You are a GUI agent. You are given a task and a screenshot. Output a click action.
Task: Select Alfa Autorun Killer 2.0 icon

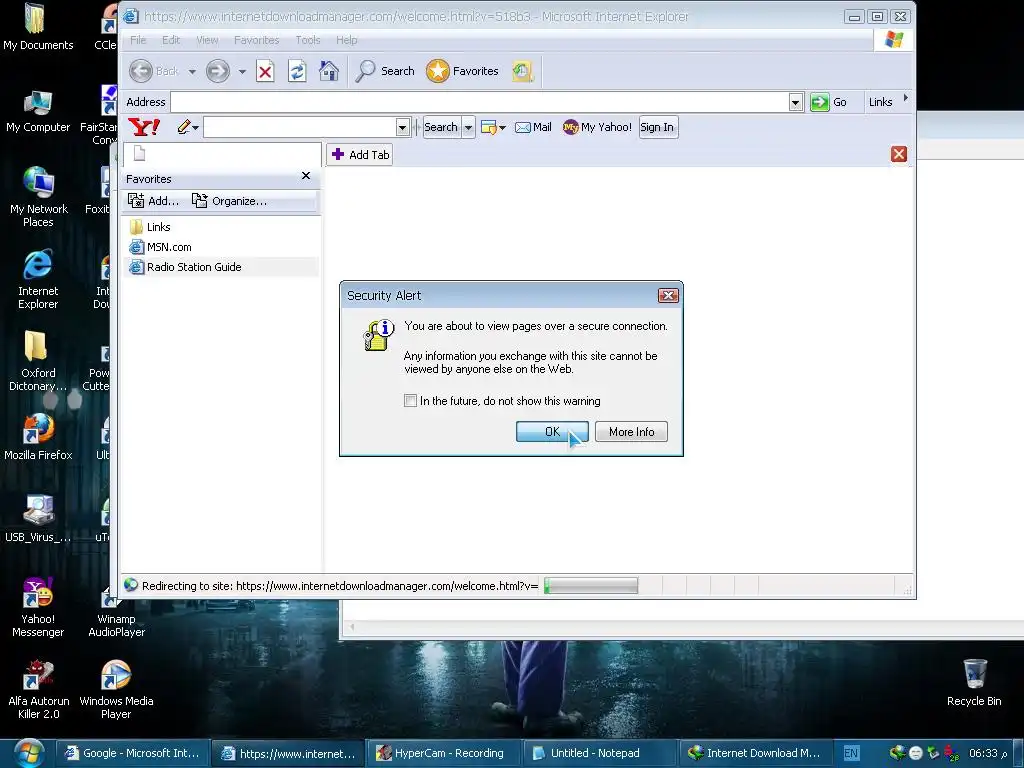(38, 689)
